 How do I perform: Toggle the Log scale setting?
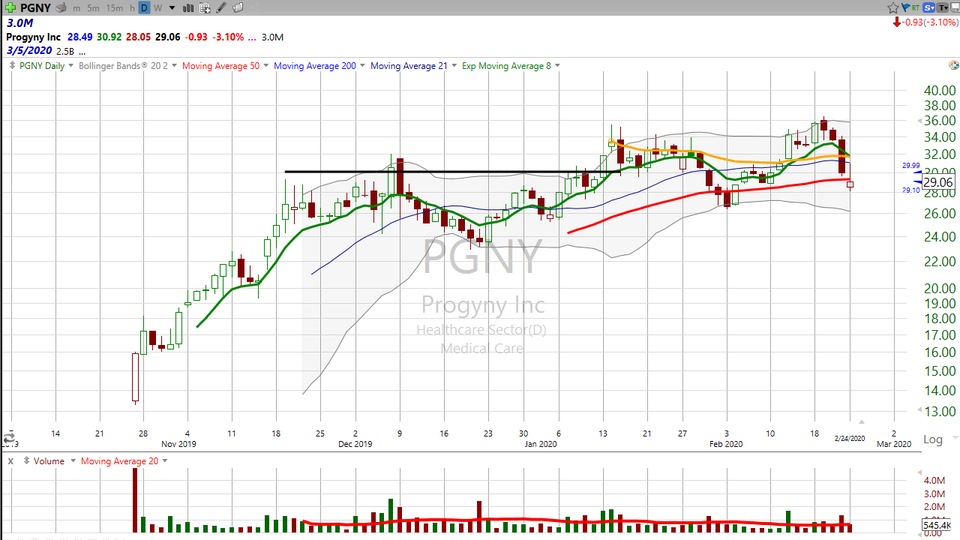[932, 439]
